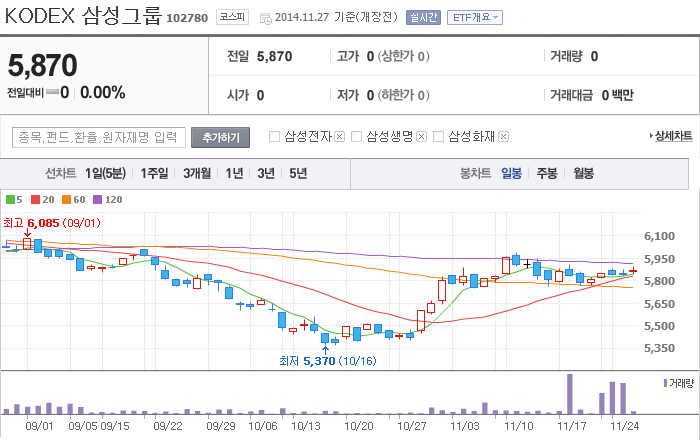Click the tallest volume bar near 11/17
Image resolution: width=700 pixels, height=440 pixels.
coord(570,394)
